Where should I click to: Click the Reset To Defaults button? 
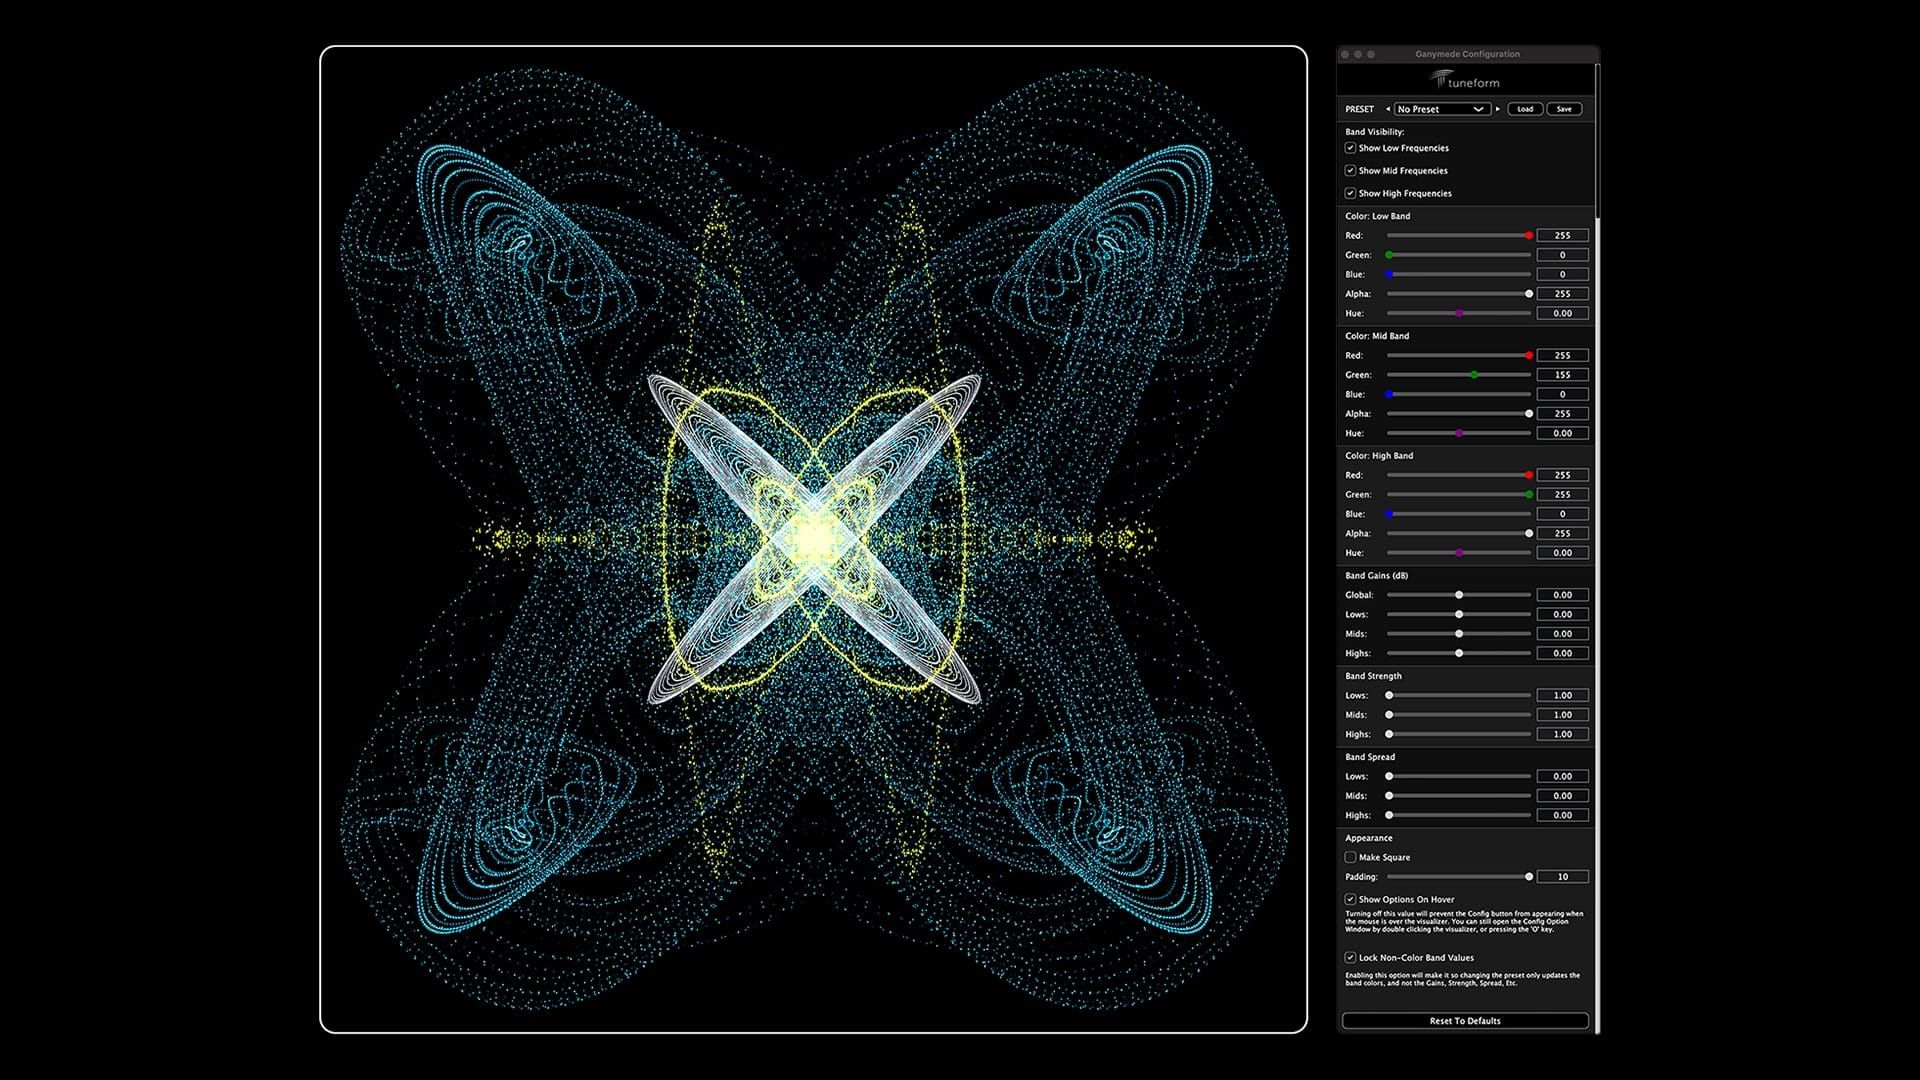(1465, 1021)
